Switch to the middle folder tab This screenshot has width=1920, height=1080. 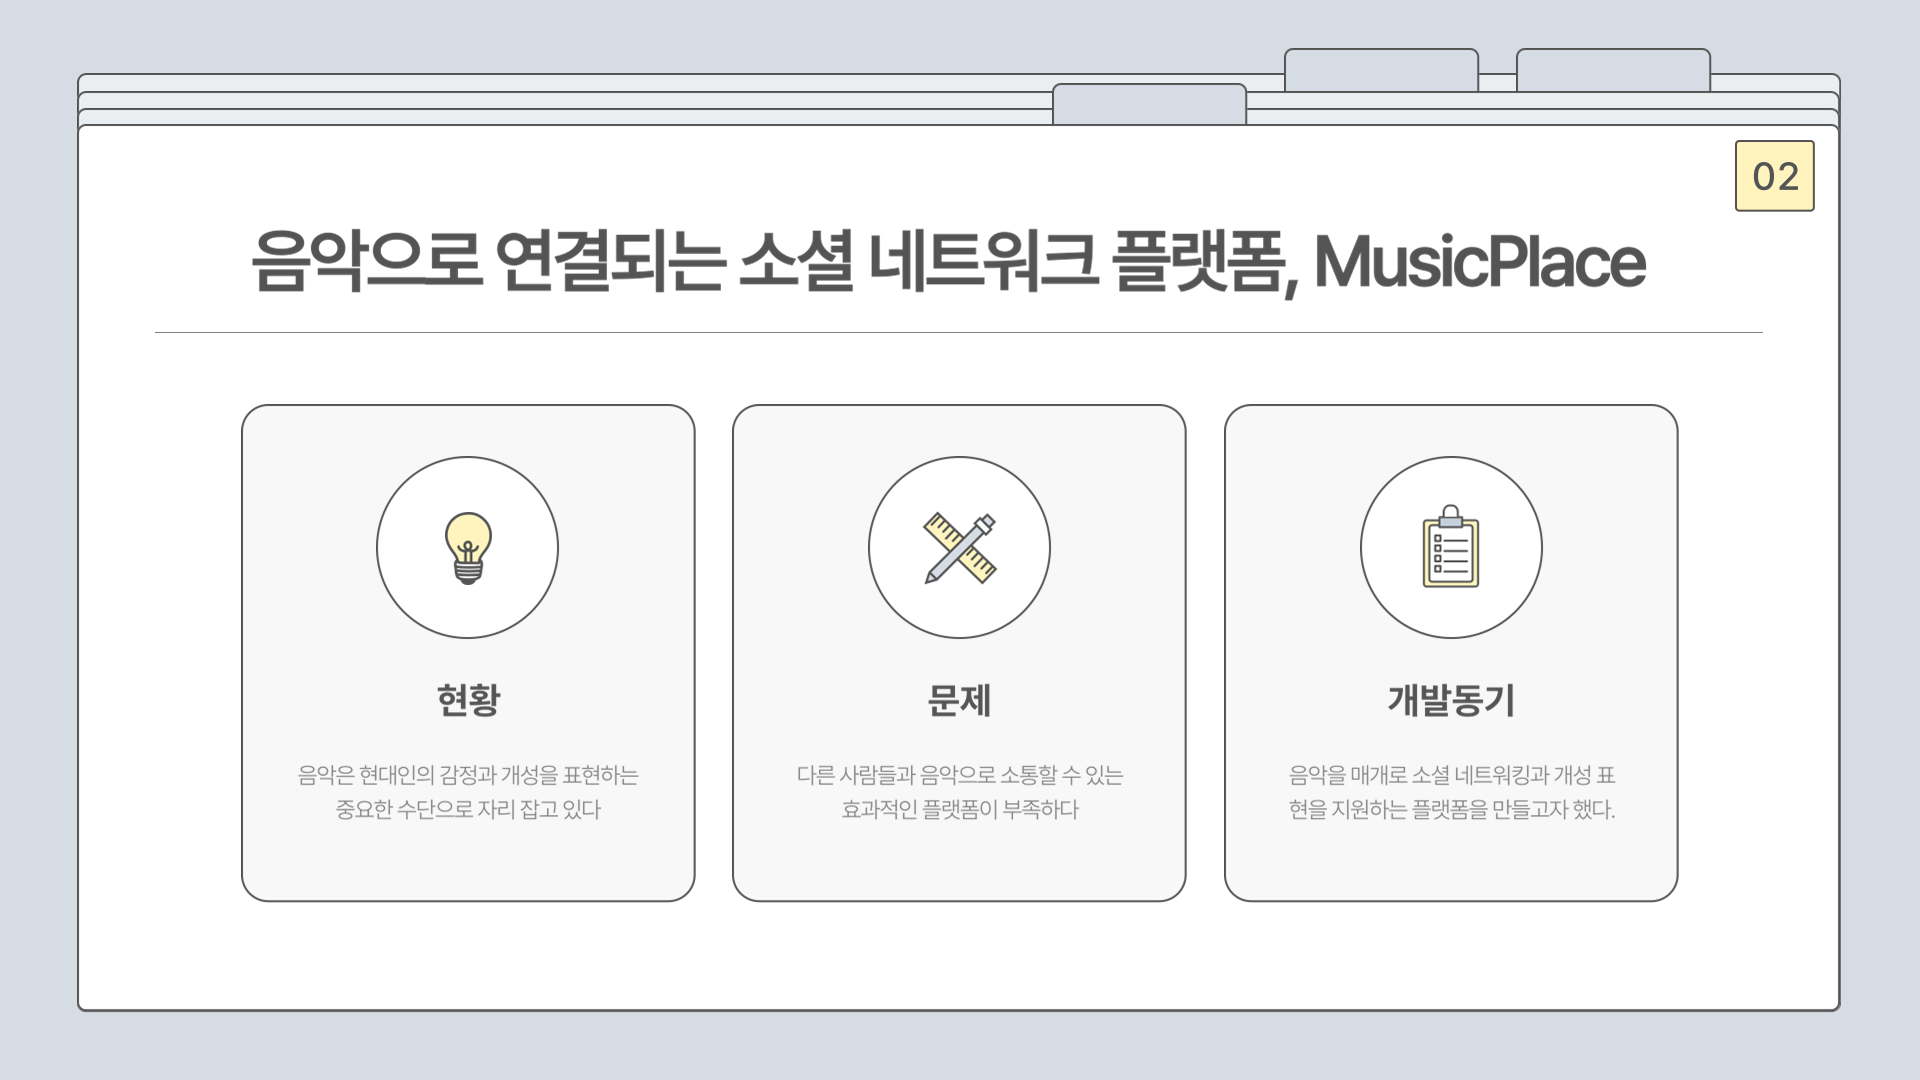(1380, 70)
